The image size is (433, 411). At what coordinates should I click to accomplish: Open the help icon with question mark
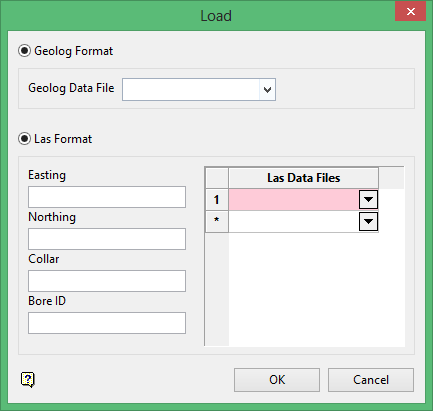click(x=28, y=379)
